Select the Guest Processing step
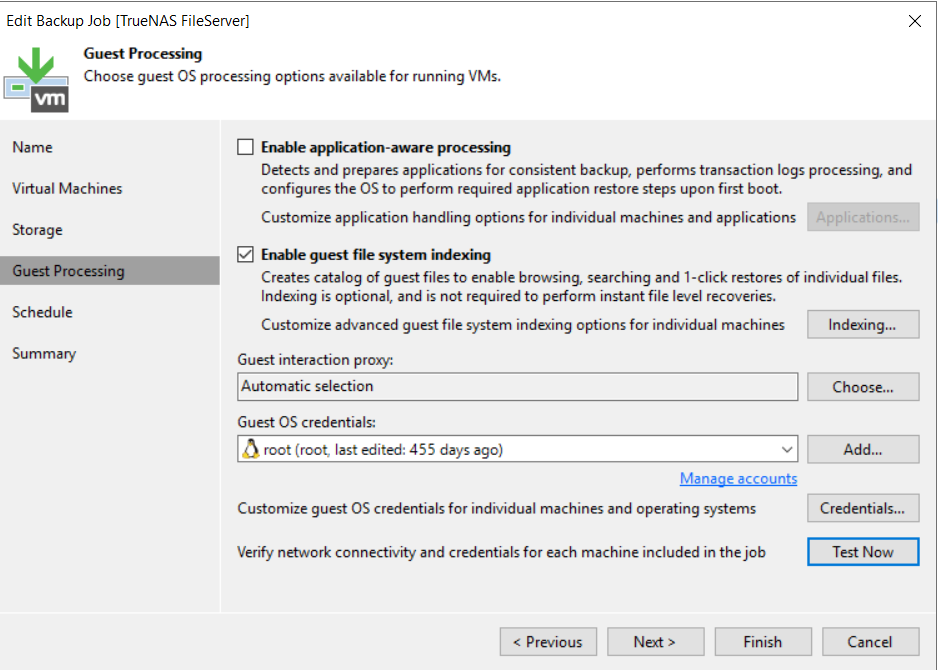 110,271
